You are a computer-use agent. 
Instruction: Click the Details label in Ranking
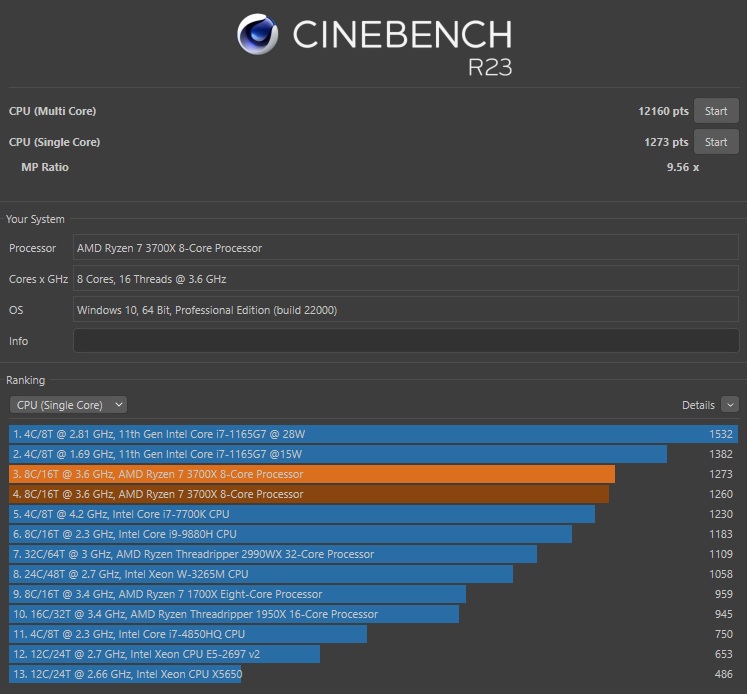click(698, 405)
